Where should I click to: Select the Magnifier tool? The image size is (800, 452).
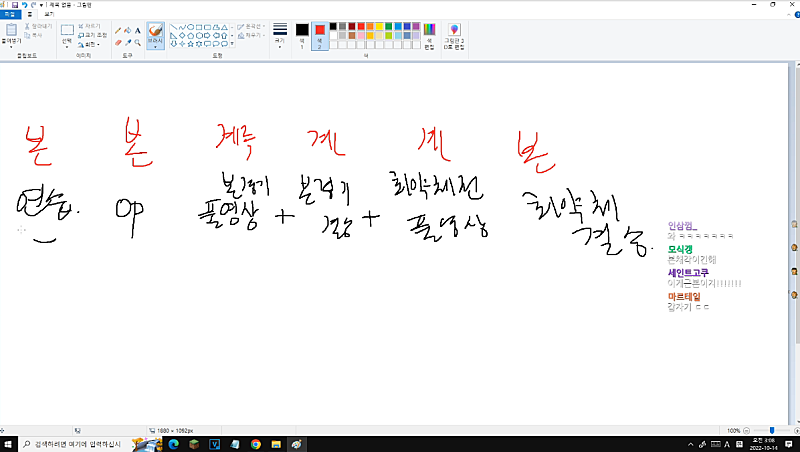click(137, 43)
